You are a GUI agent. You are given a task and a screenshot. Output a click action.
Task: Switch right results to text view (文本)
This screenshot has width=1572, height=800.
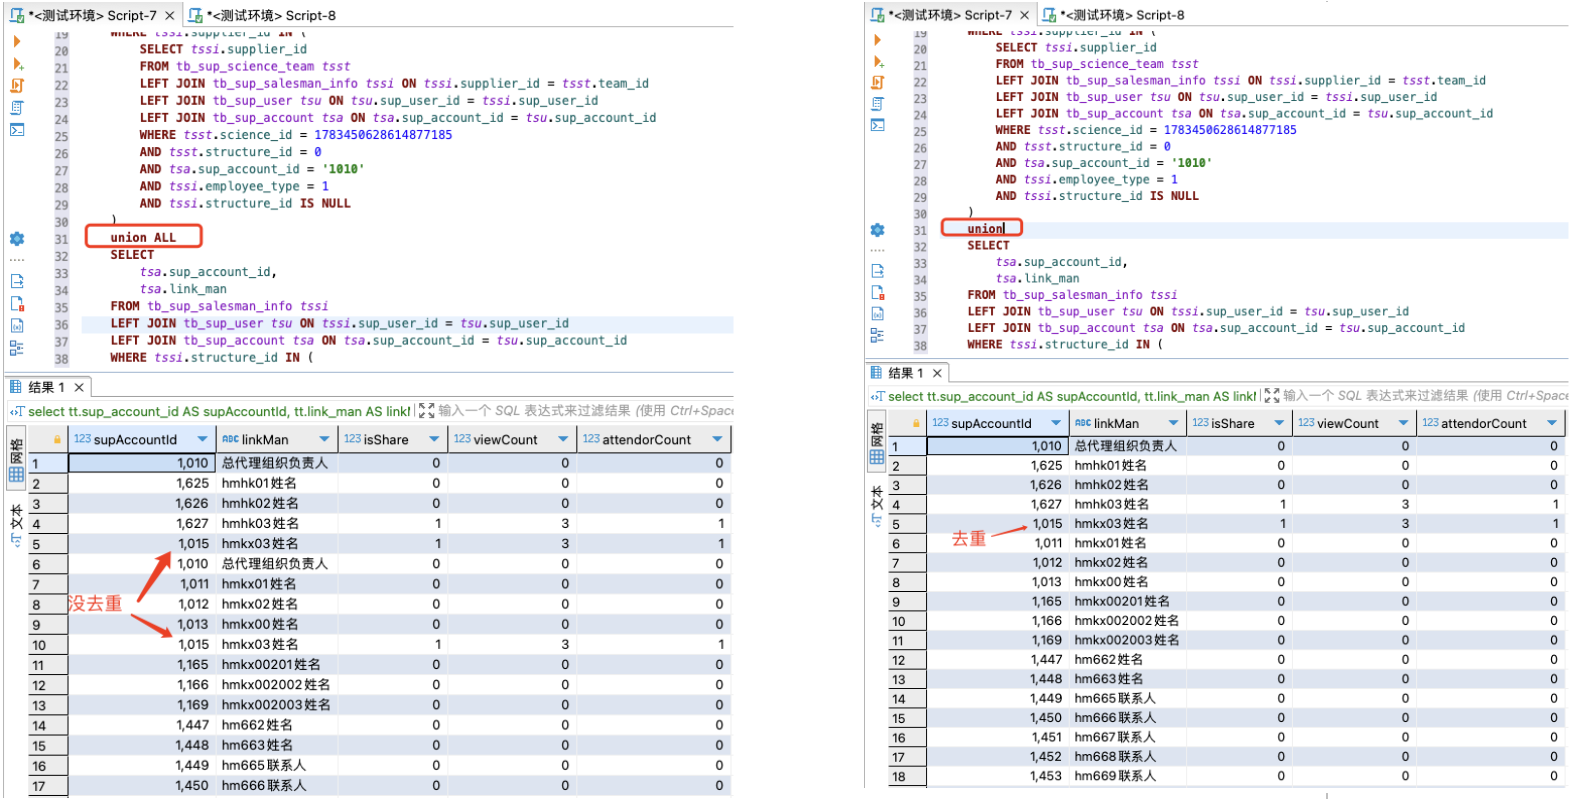[x=877, y=505]
